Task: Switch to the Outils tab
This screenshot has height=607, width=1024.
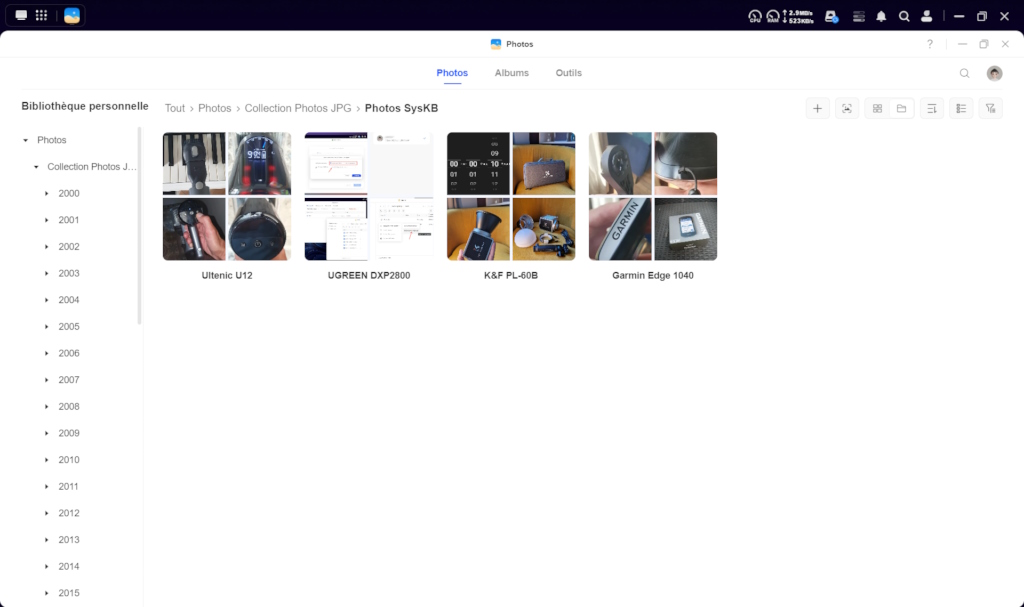Action: 568,73
